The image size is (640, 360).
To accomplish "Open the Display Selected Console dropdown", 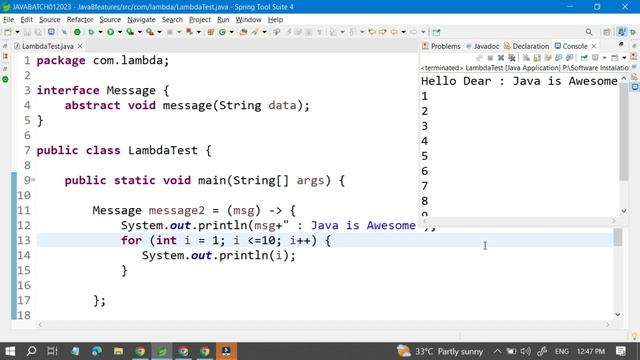I will click(x=604, y=58).
